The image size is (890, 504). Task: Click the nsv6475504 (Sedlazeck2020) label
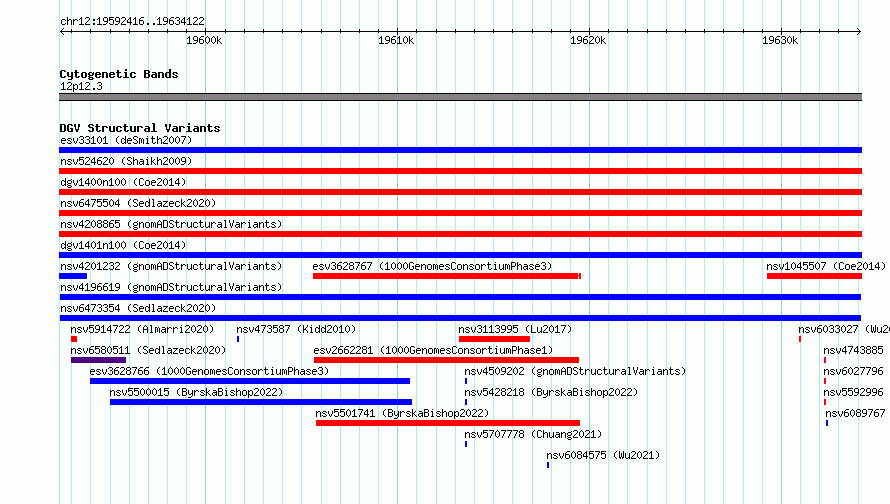pyautogui.click(x=138, y=203)
